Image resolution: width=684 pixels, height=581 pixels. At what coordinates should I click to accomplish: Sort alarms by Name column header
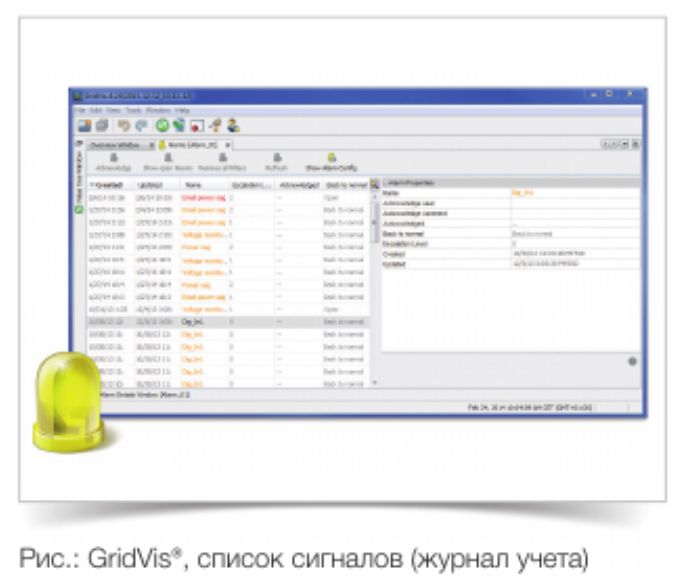coord(193,185)
